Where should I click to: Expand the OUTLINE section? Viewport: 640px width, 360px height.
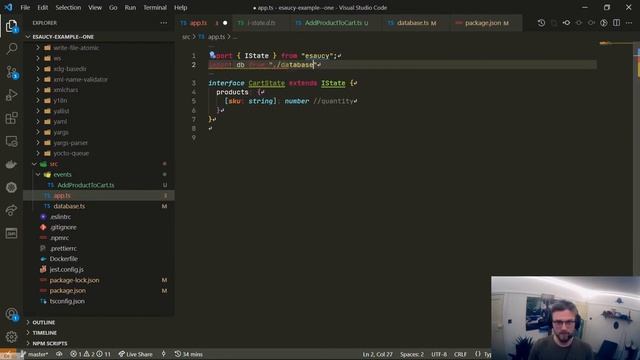[x=99, y=322]
